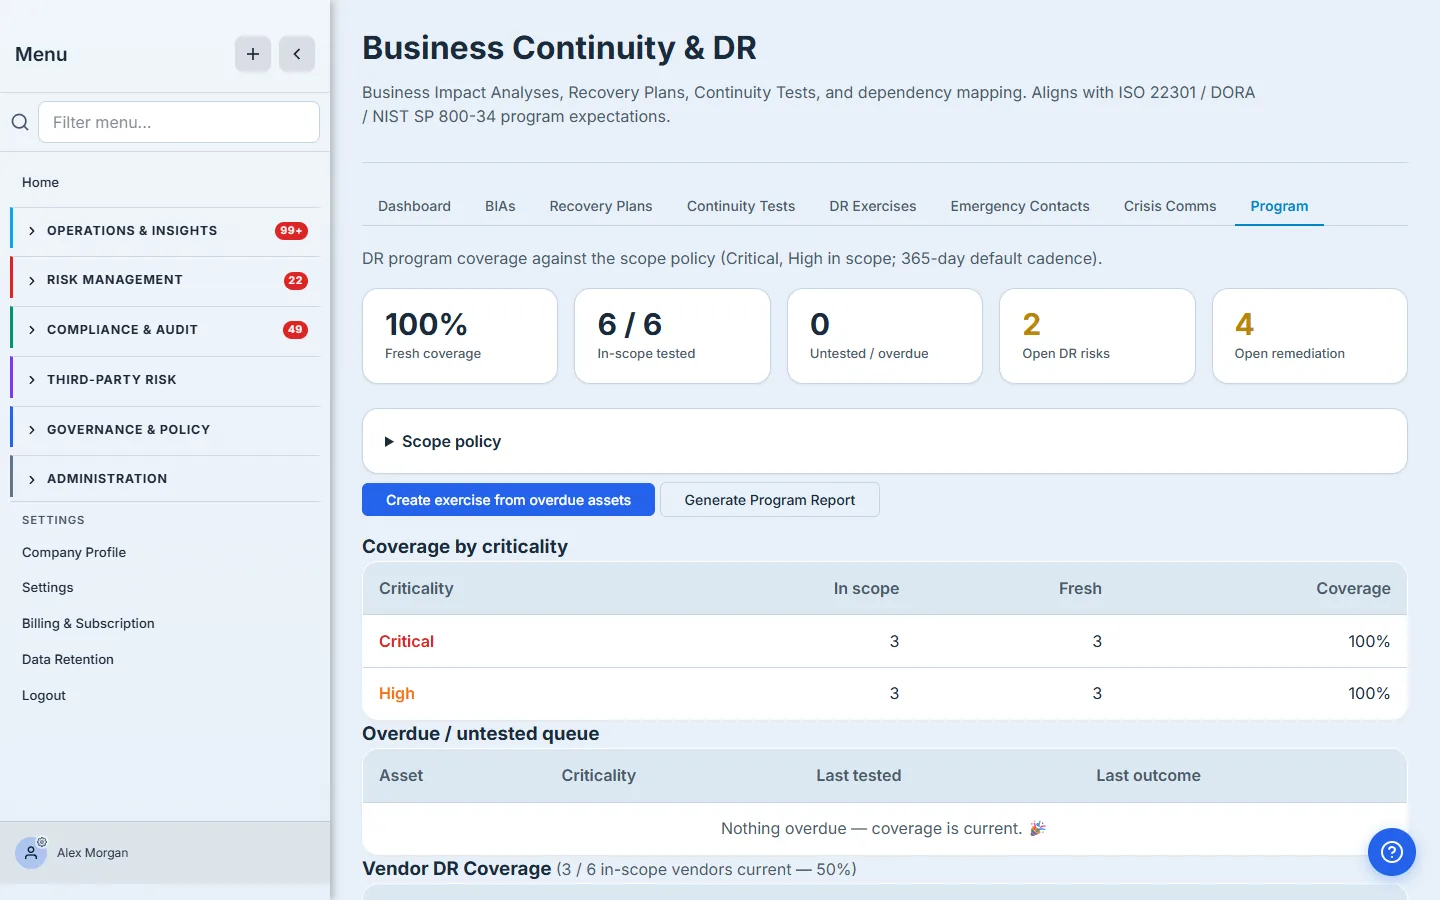Screen dimensions: 1440x900
Task: Switch to the Continuity Tests tab
Action: pyautogui.click(x=741, y=206)
